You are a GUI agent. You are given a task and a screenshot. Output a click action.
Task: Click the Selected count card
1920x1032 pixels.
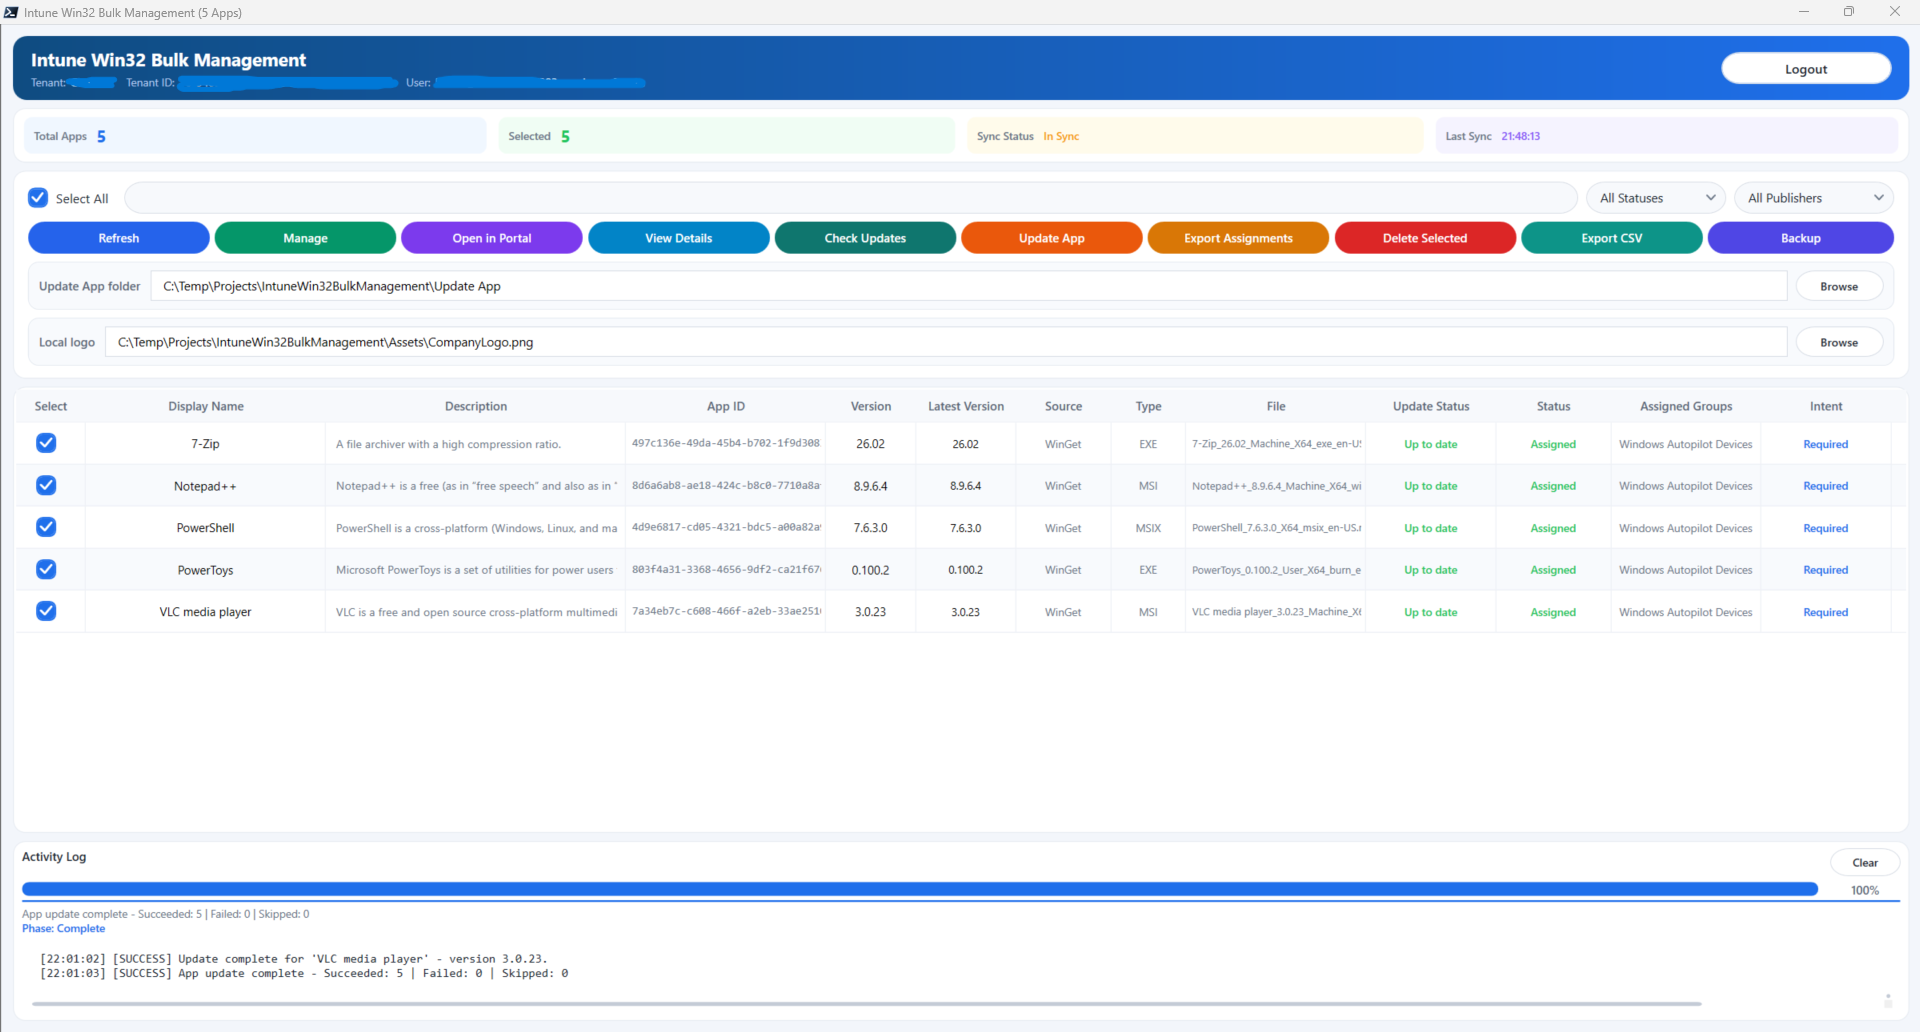pyautogui.click(x=726, y=136)
